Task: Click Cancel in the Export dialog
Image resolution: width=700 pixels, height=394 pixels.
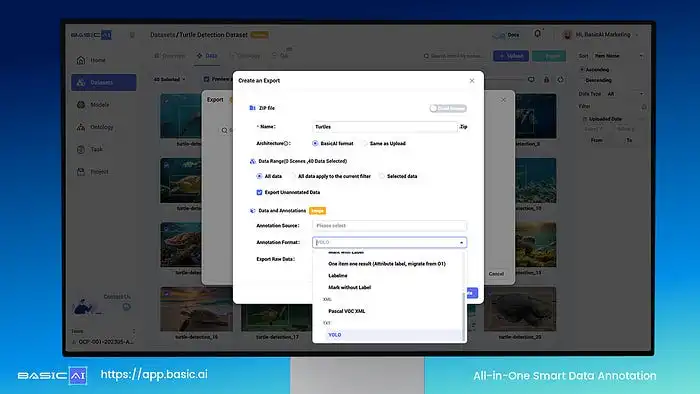Action: [x=496, y=274]
